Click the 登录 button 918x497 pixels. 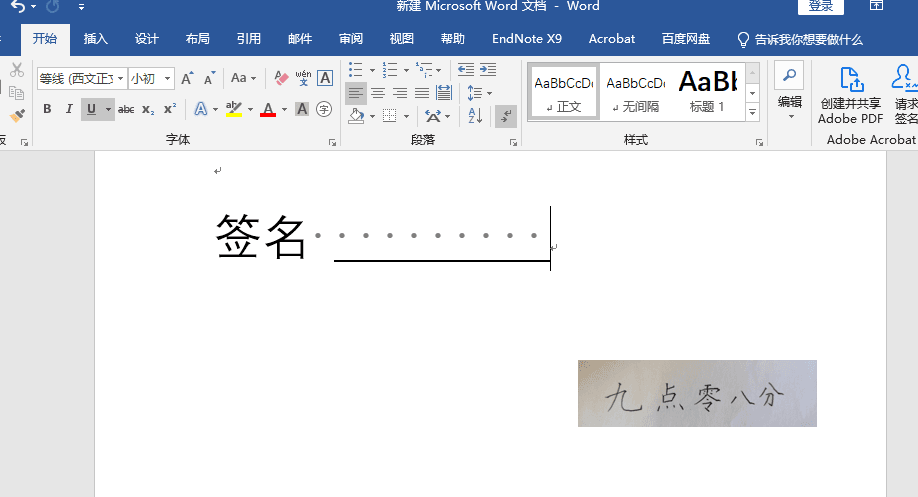pos(820,6)
